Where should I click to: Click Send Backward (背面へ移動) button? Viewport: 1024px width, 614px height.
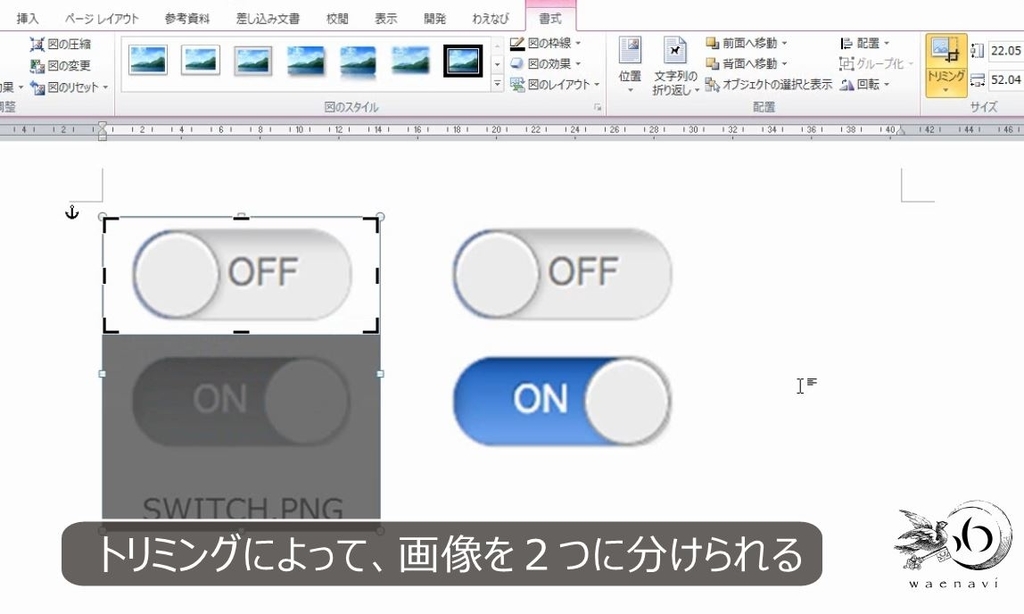pos(741,64)
